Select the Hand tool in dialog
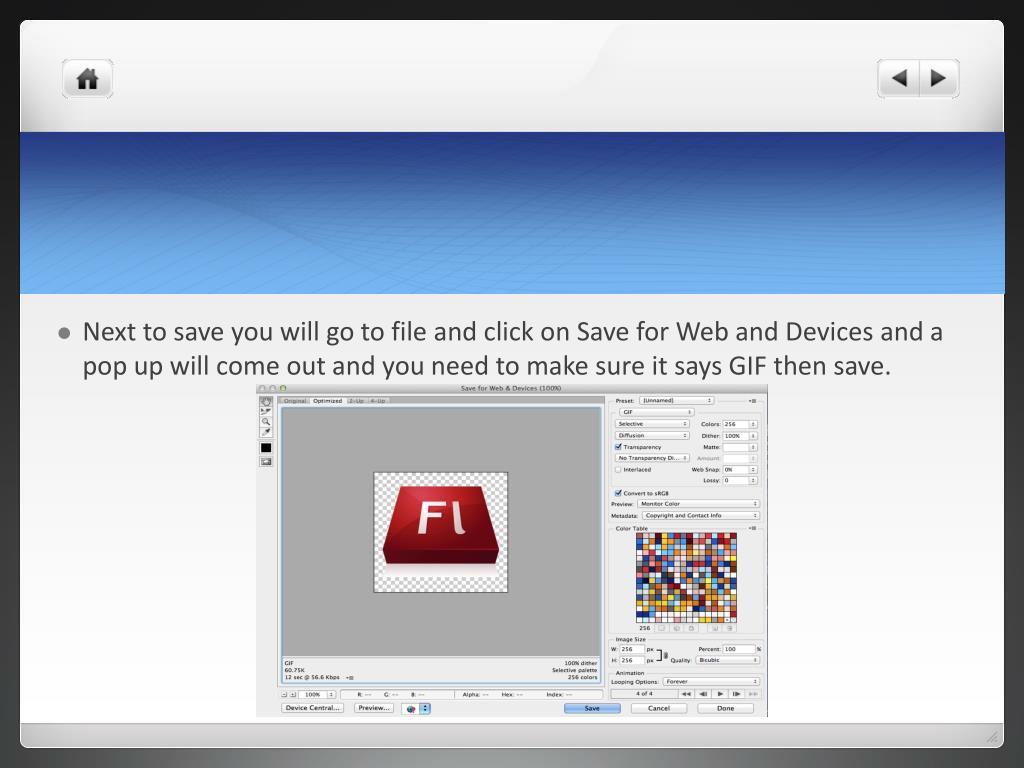Screen dimensions: 1024x768 266,402
